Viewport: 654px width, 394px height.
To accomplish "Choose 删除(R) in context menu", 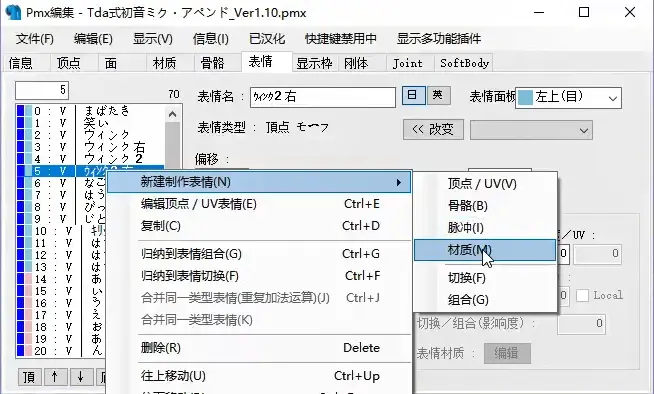I will pos(259,348).
